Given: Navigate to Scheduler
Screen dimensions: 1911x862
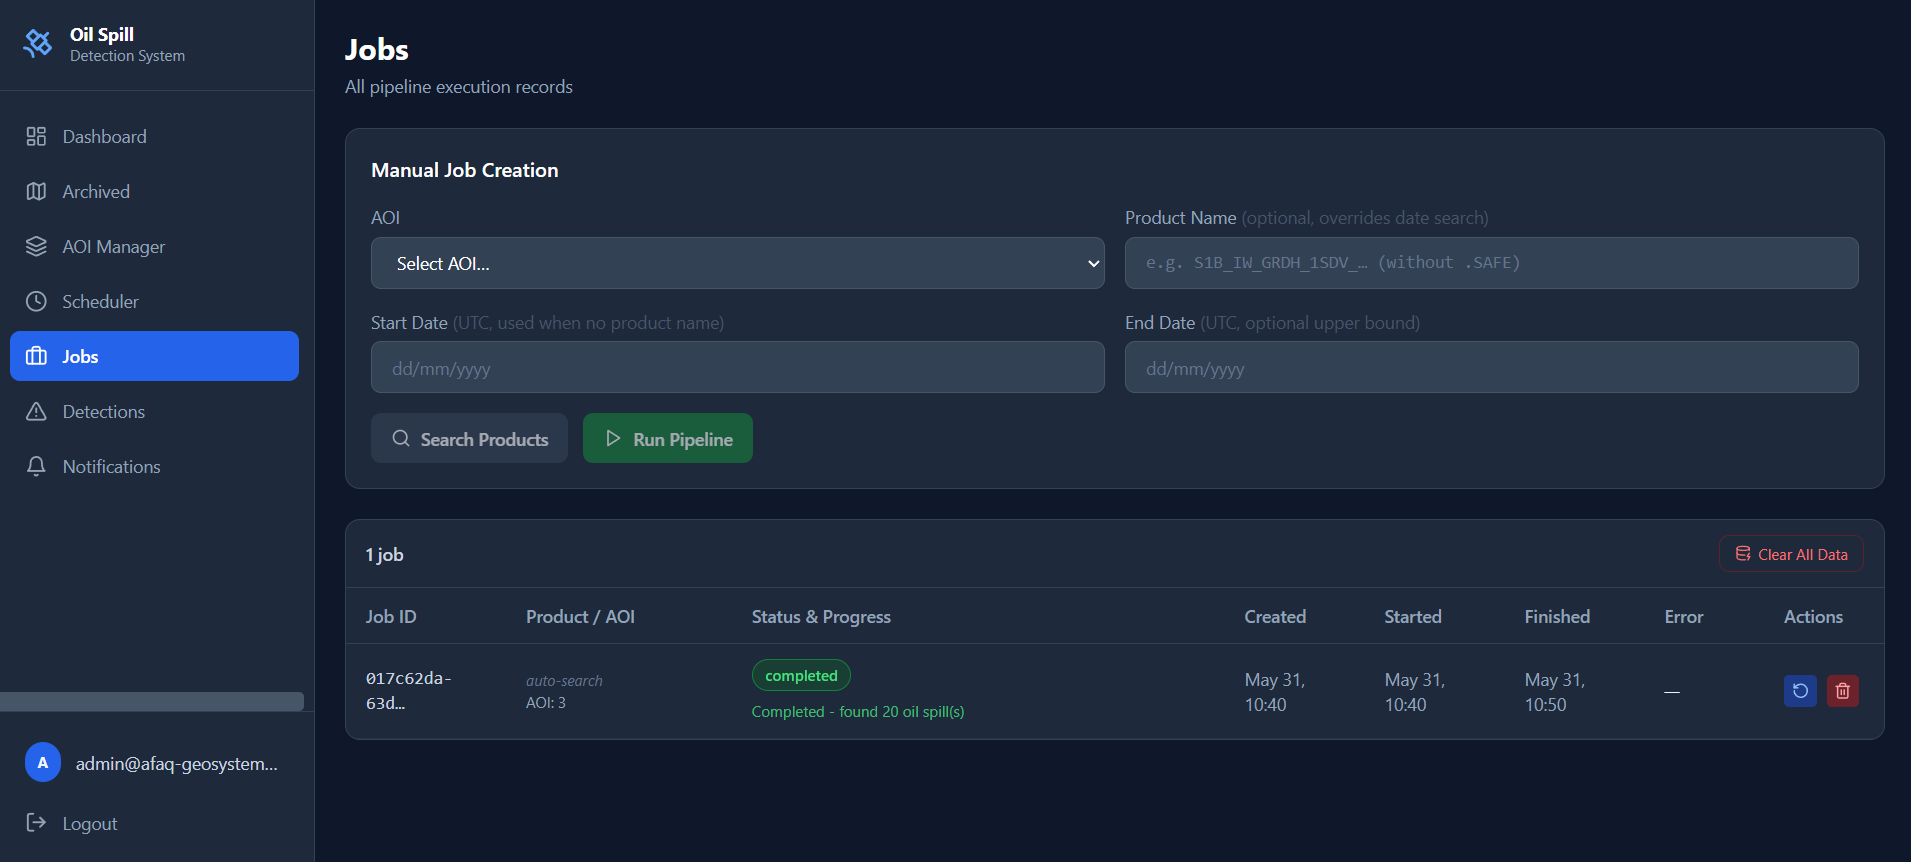Looking at the screenshot, I should pos(154,302).
